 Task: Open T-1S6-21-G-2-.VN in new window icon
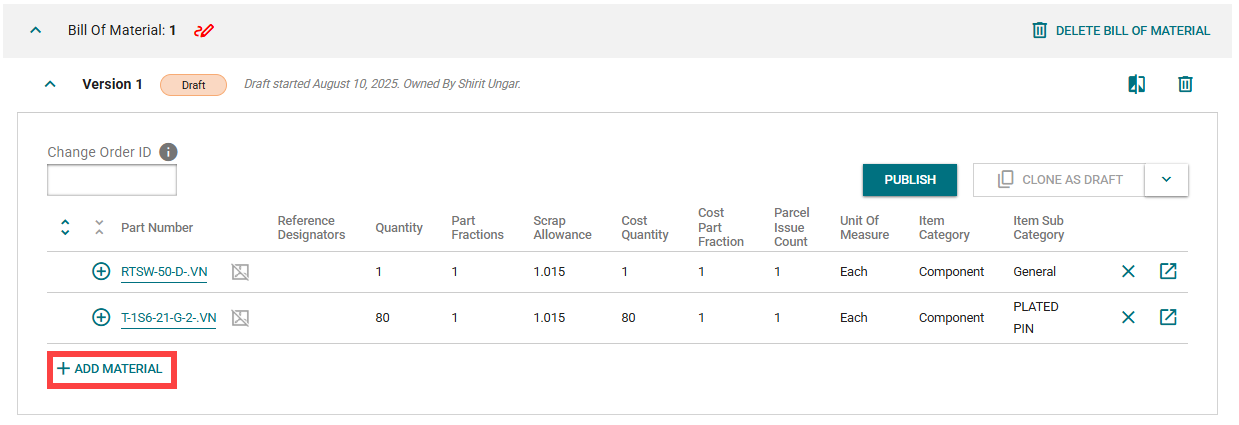1167,317
